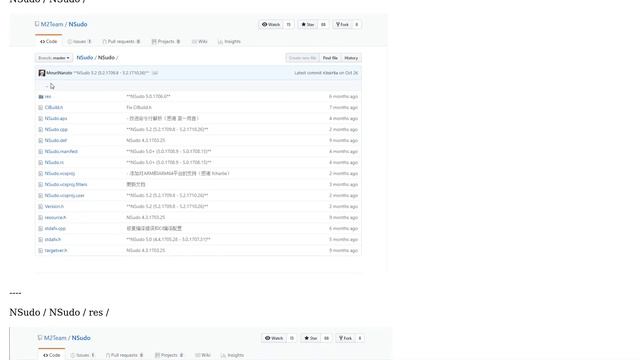Open the Version.h file link
The width and height of the screenshot is (640, 360).
[54, 207]
